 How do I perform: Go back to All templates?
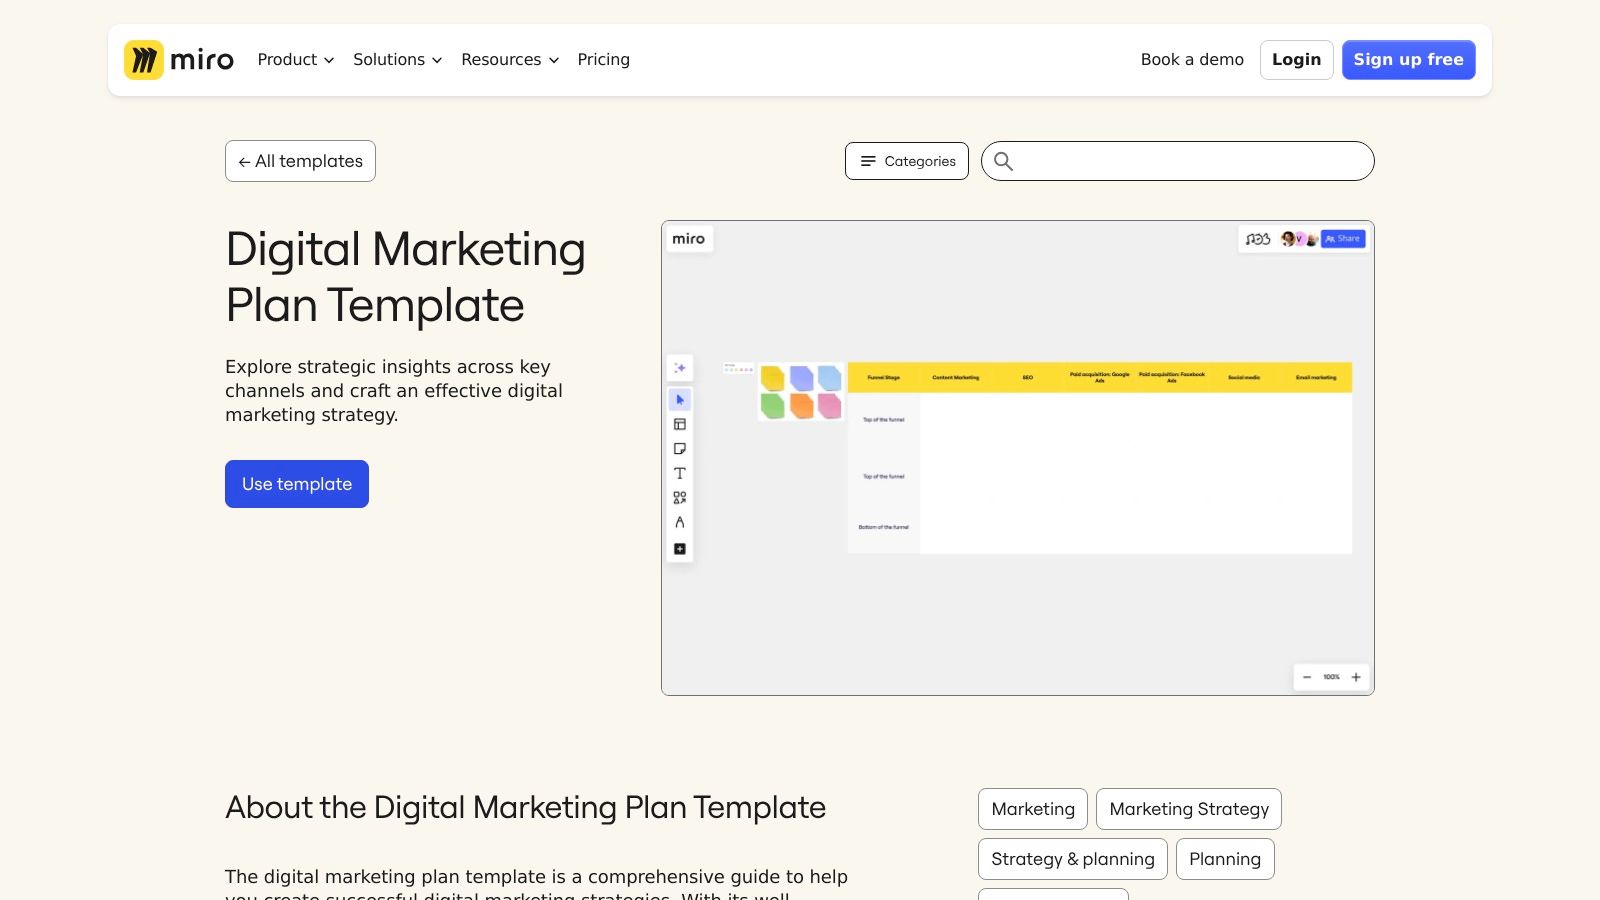coord(300,161)
